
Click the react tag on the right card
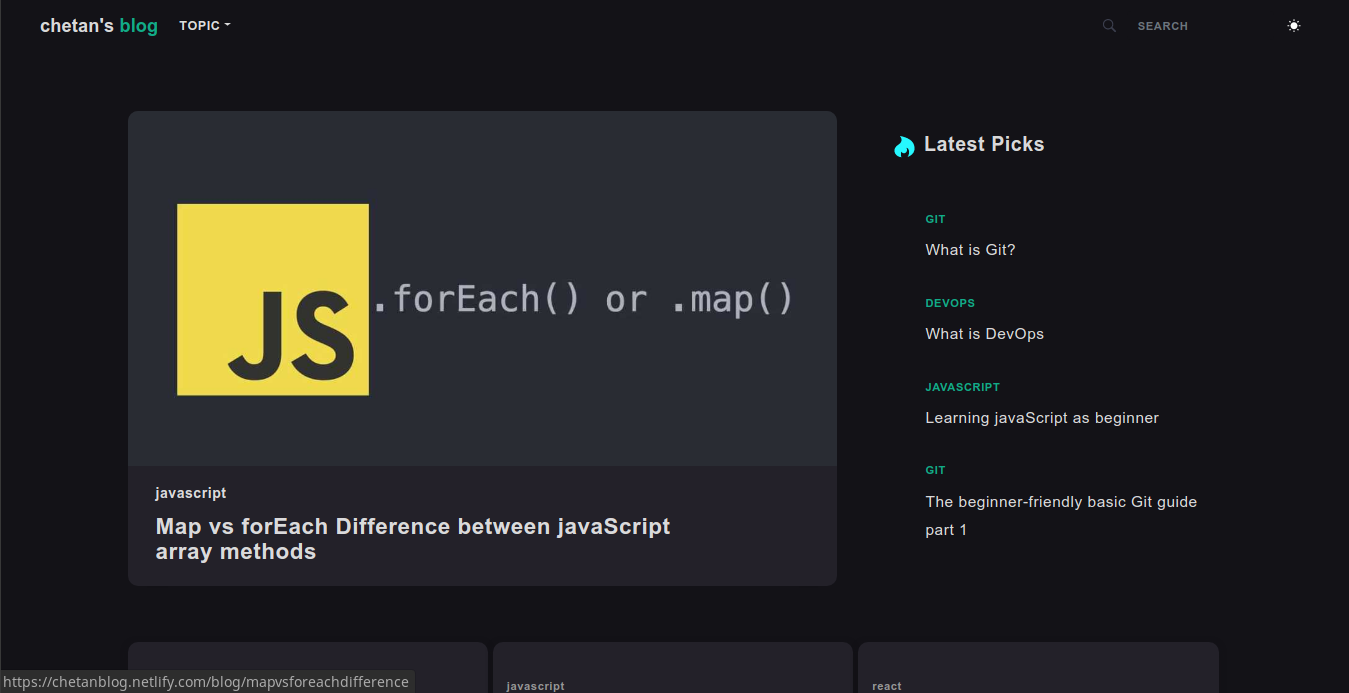click(x=886, y=685)
